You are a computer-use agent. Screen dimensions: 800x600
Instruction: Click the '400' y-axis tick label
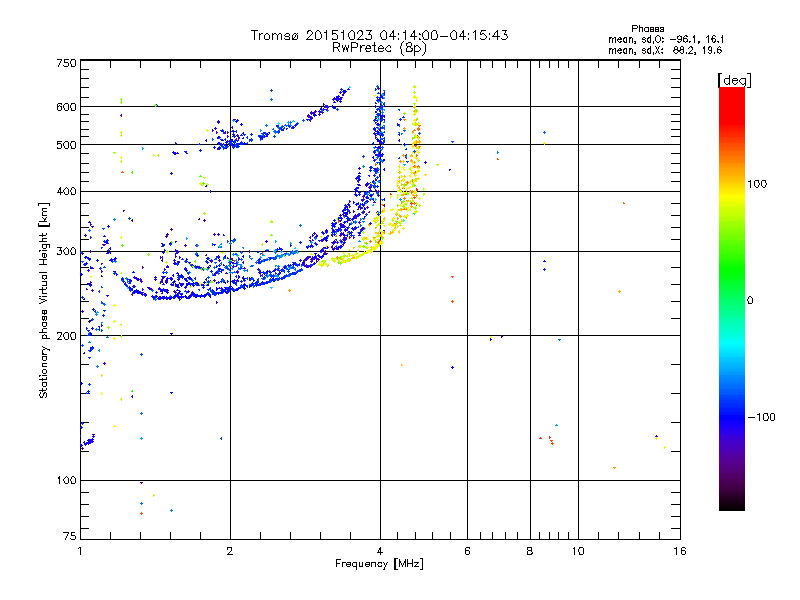(66, 192)
